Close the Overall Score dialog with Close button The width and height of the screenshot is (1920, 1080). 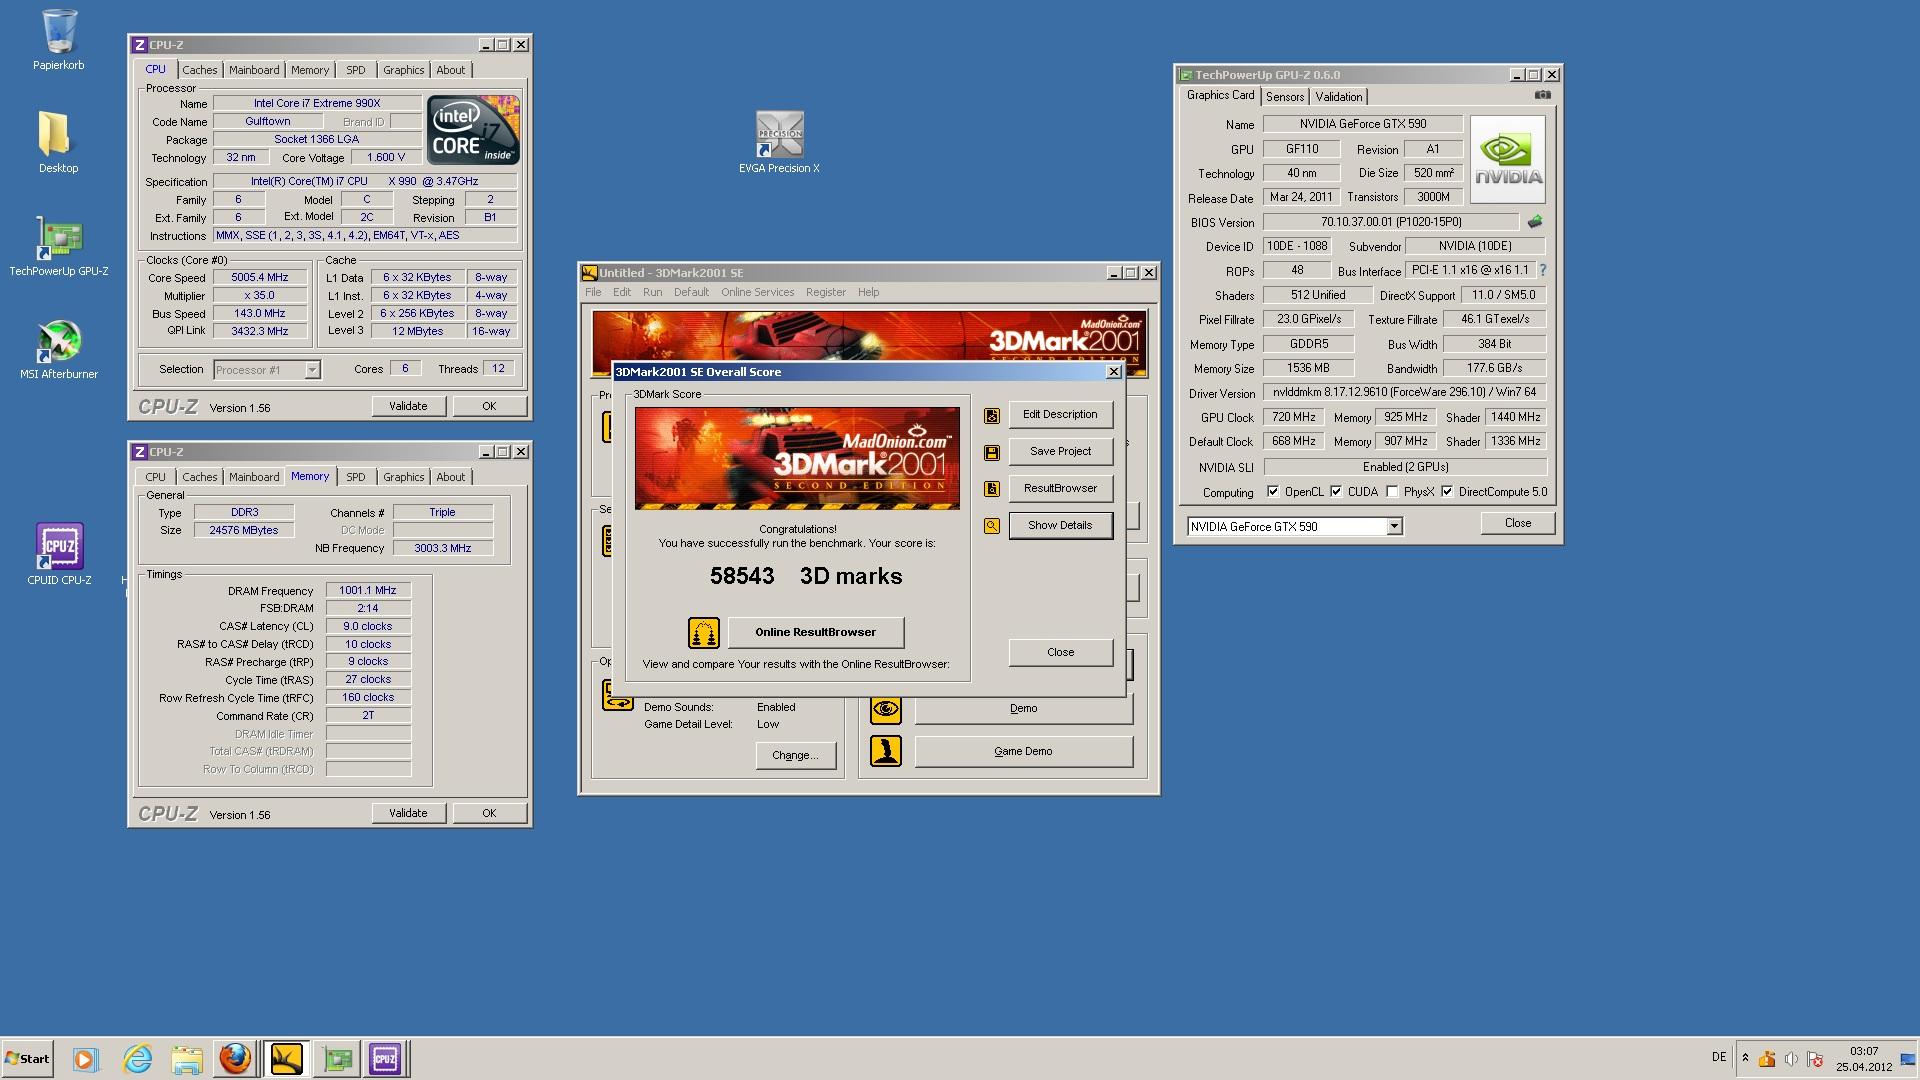1060,653
